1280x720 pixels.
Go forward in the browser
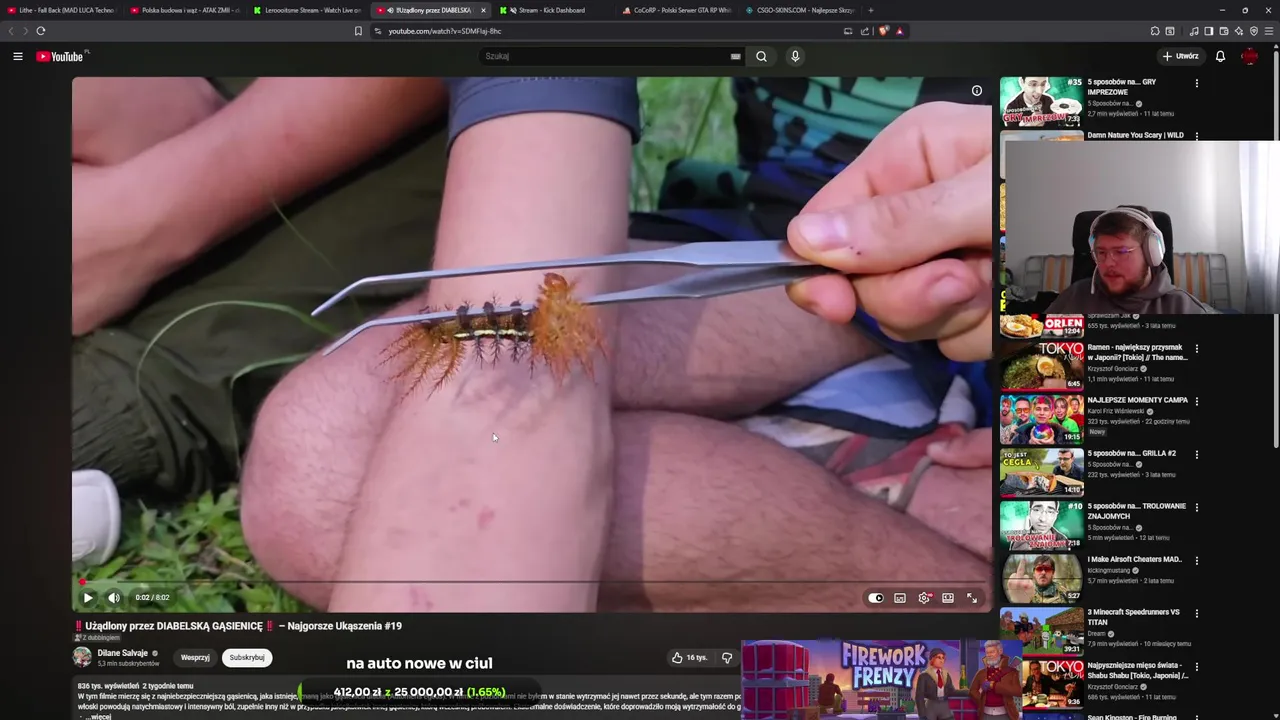coord(25,31)
